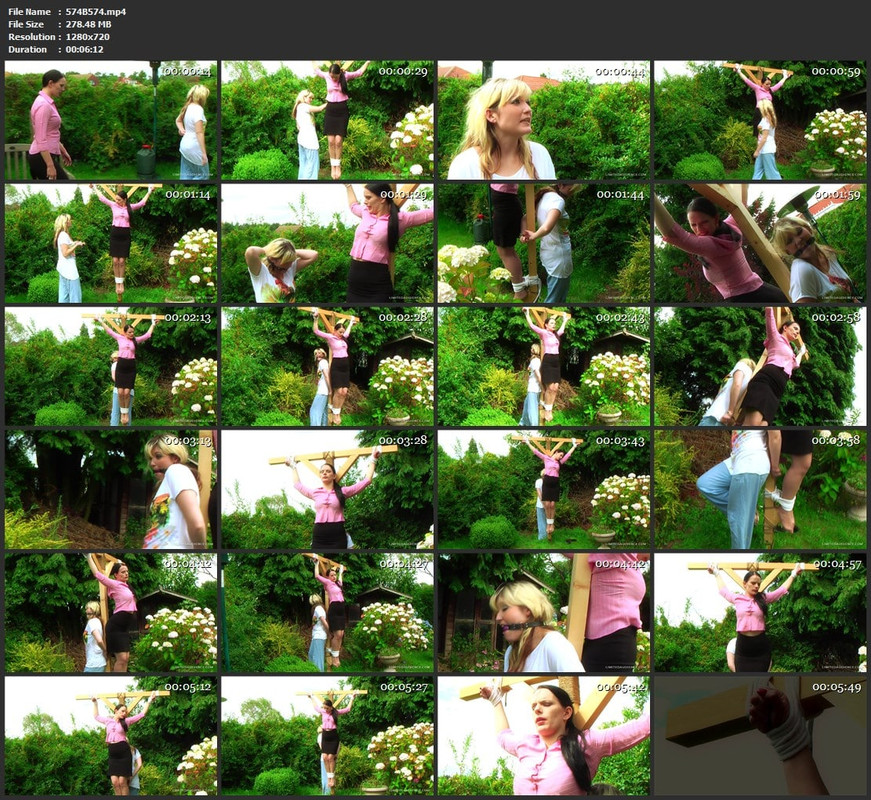This screenshot has height=800, width=871.
Task: Click the "Duration" label in header
Action: (x=28, y=49)
